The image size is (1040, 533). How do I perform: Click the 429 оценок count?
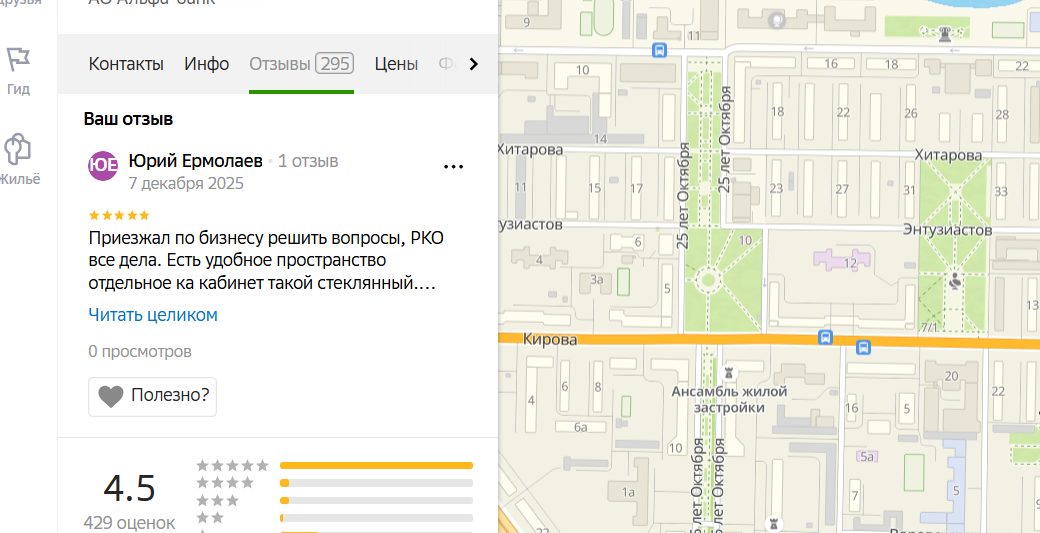click(x=129, y=522)
